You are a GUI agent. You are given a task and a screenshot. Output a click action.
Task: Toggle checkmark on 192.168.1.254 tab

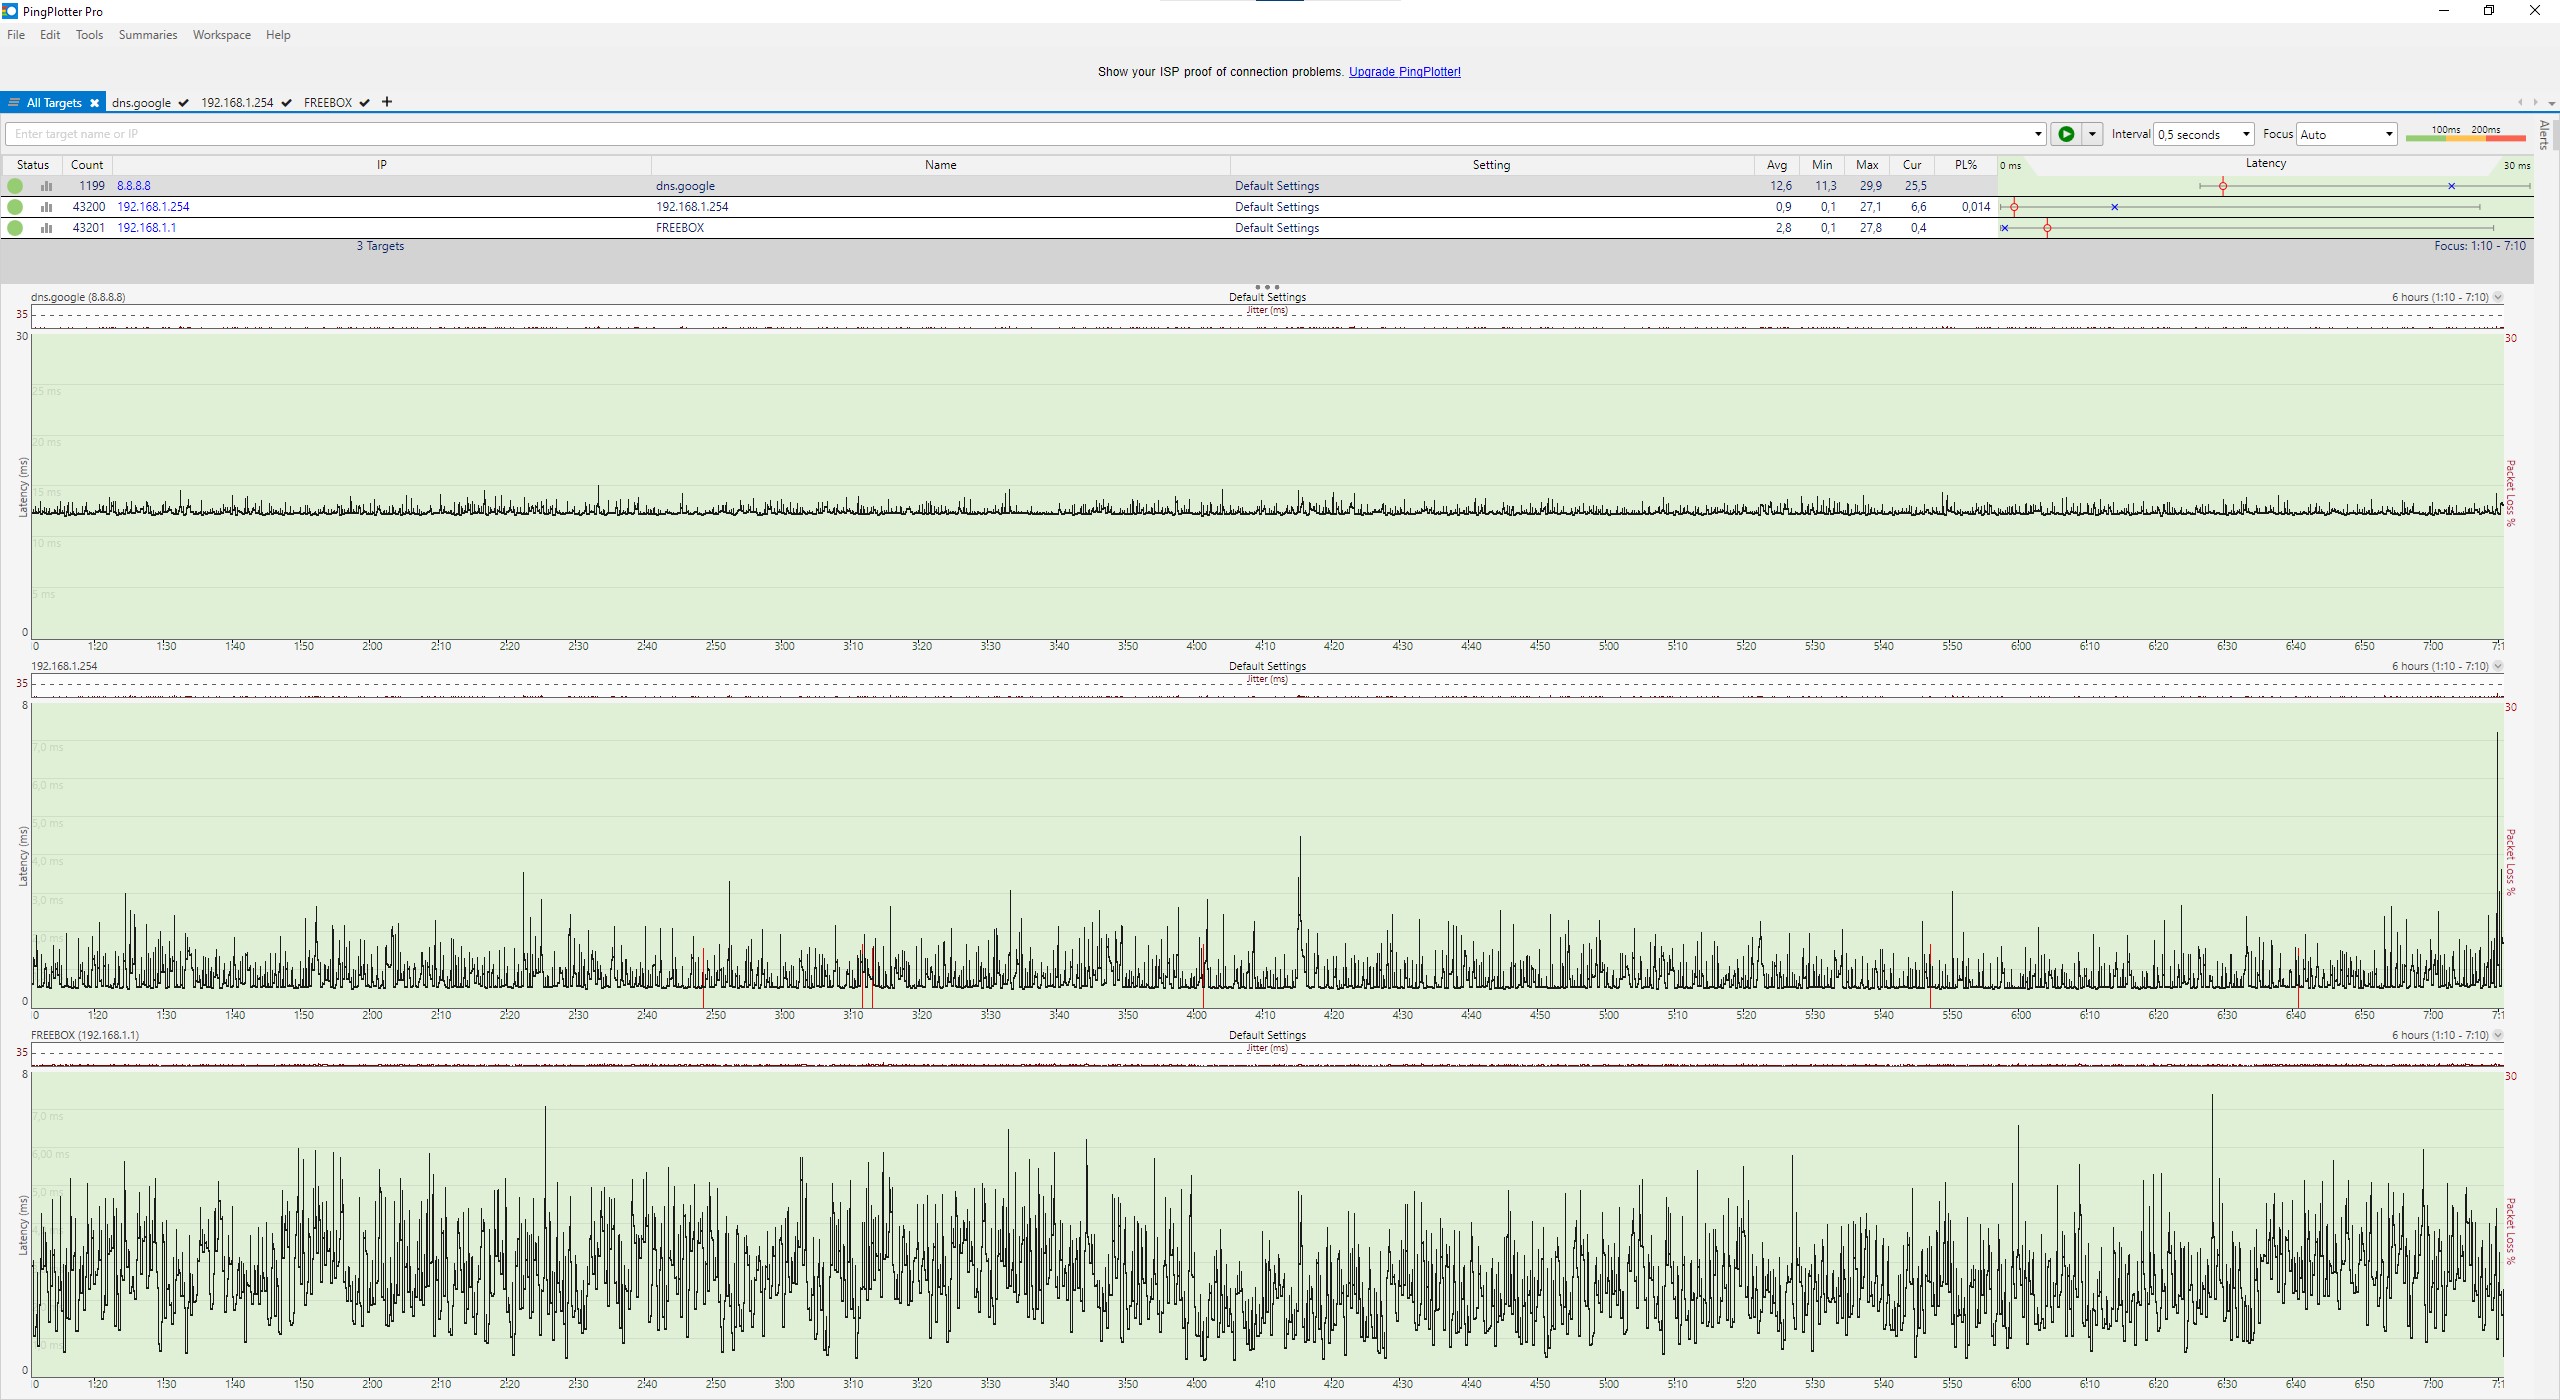click(287, 103)
